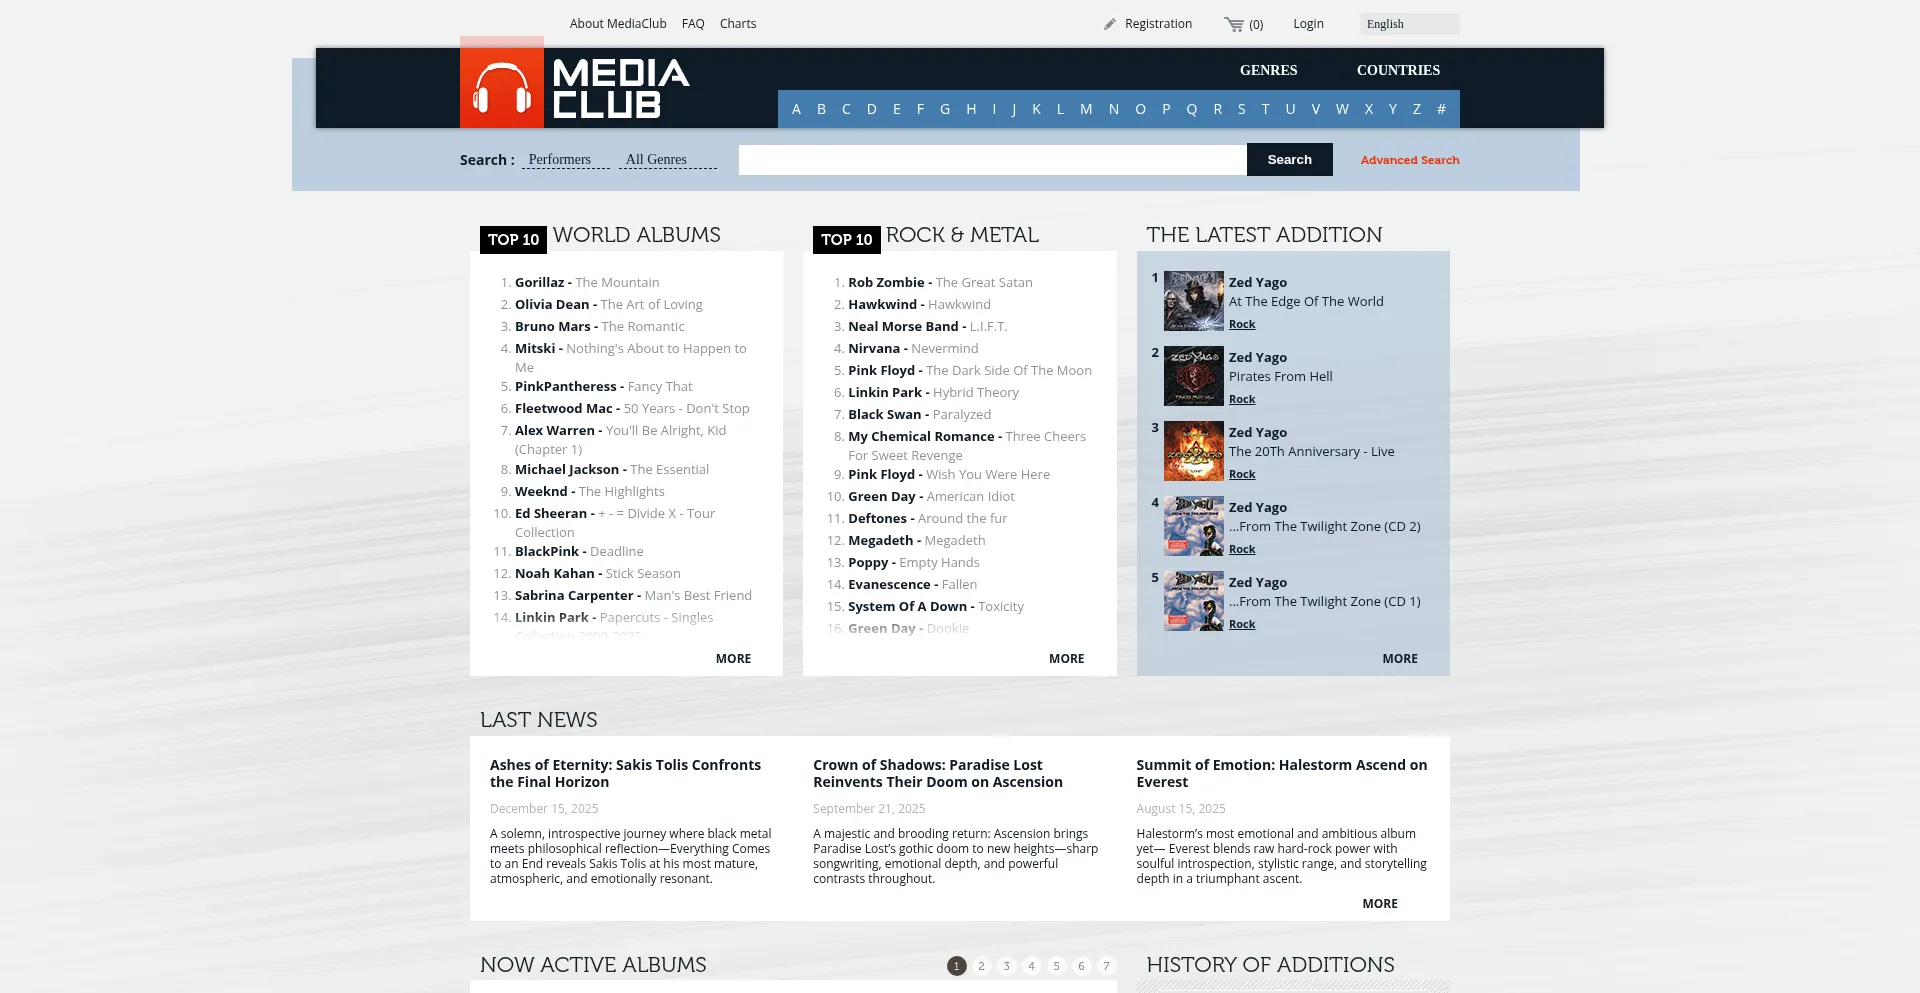
Task: Focus the search text field
Action: click(992, 160)
